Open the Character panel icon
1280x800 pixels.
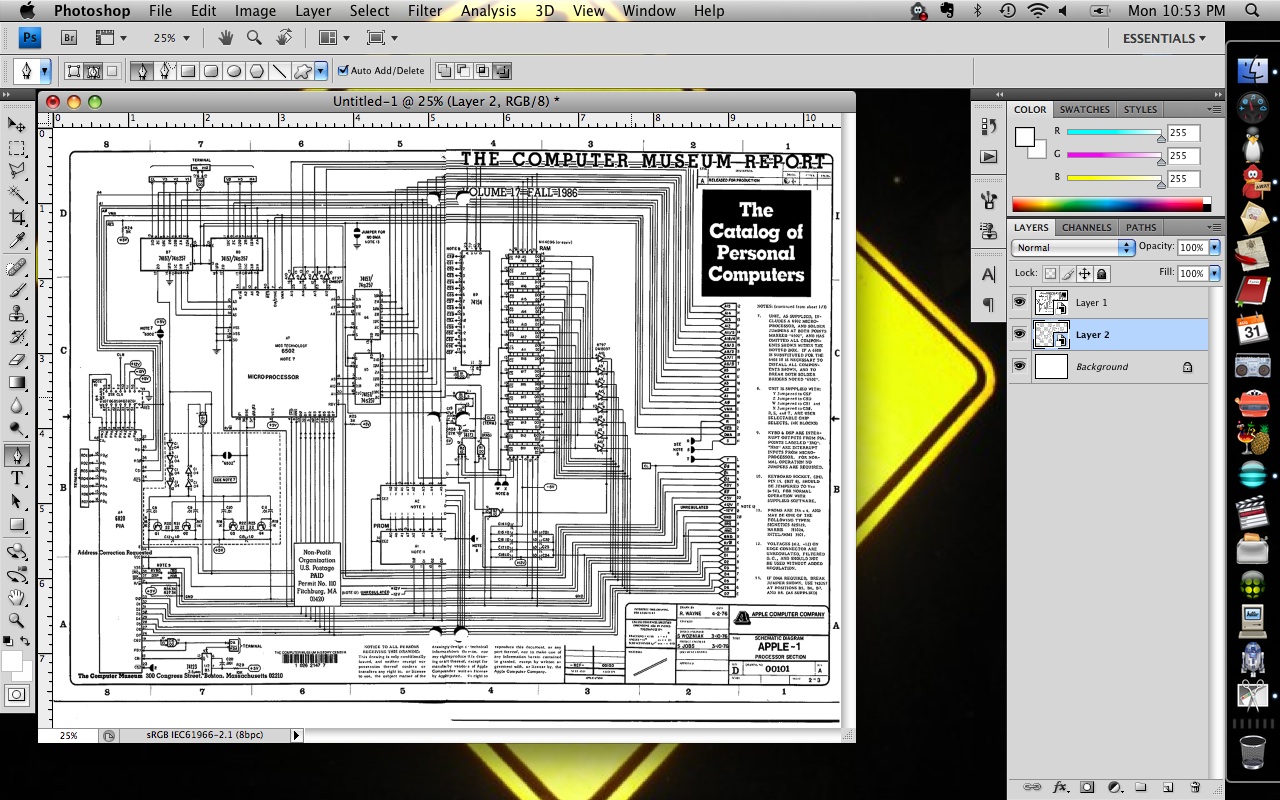(989, 274)
